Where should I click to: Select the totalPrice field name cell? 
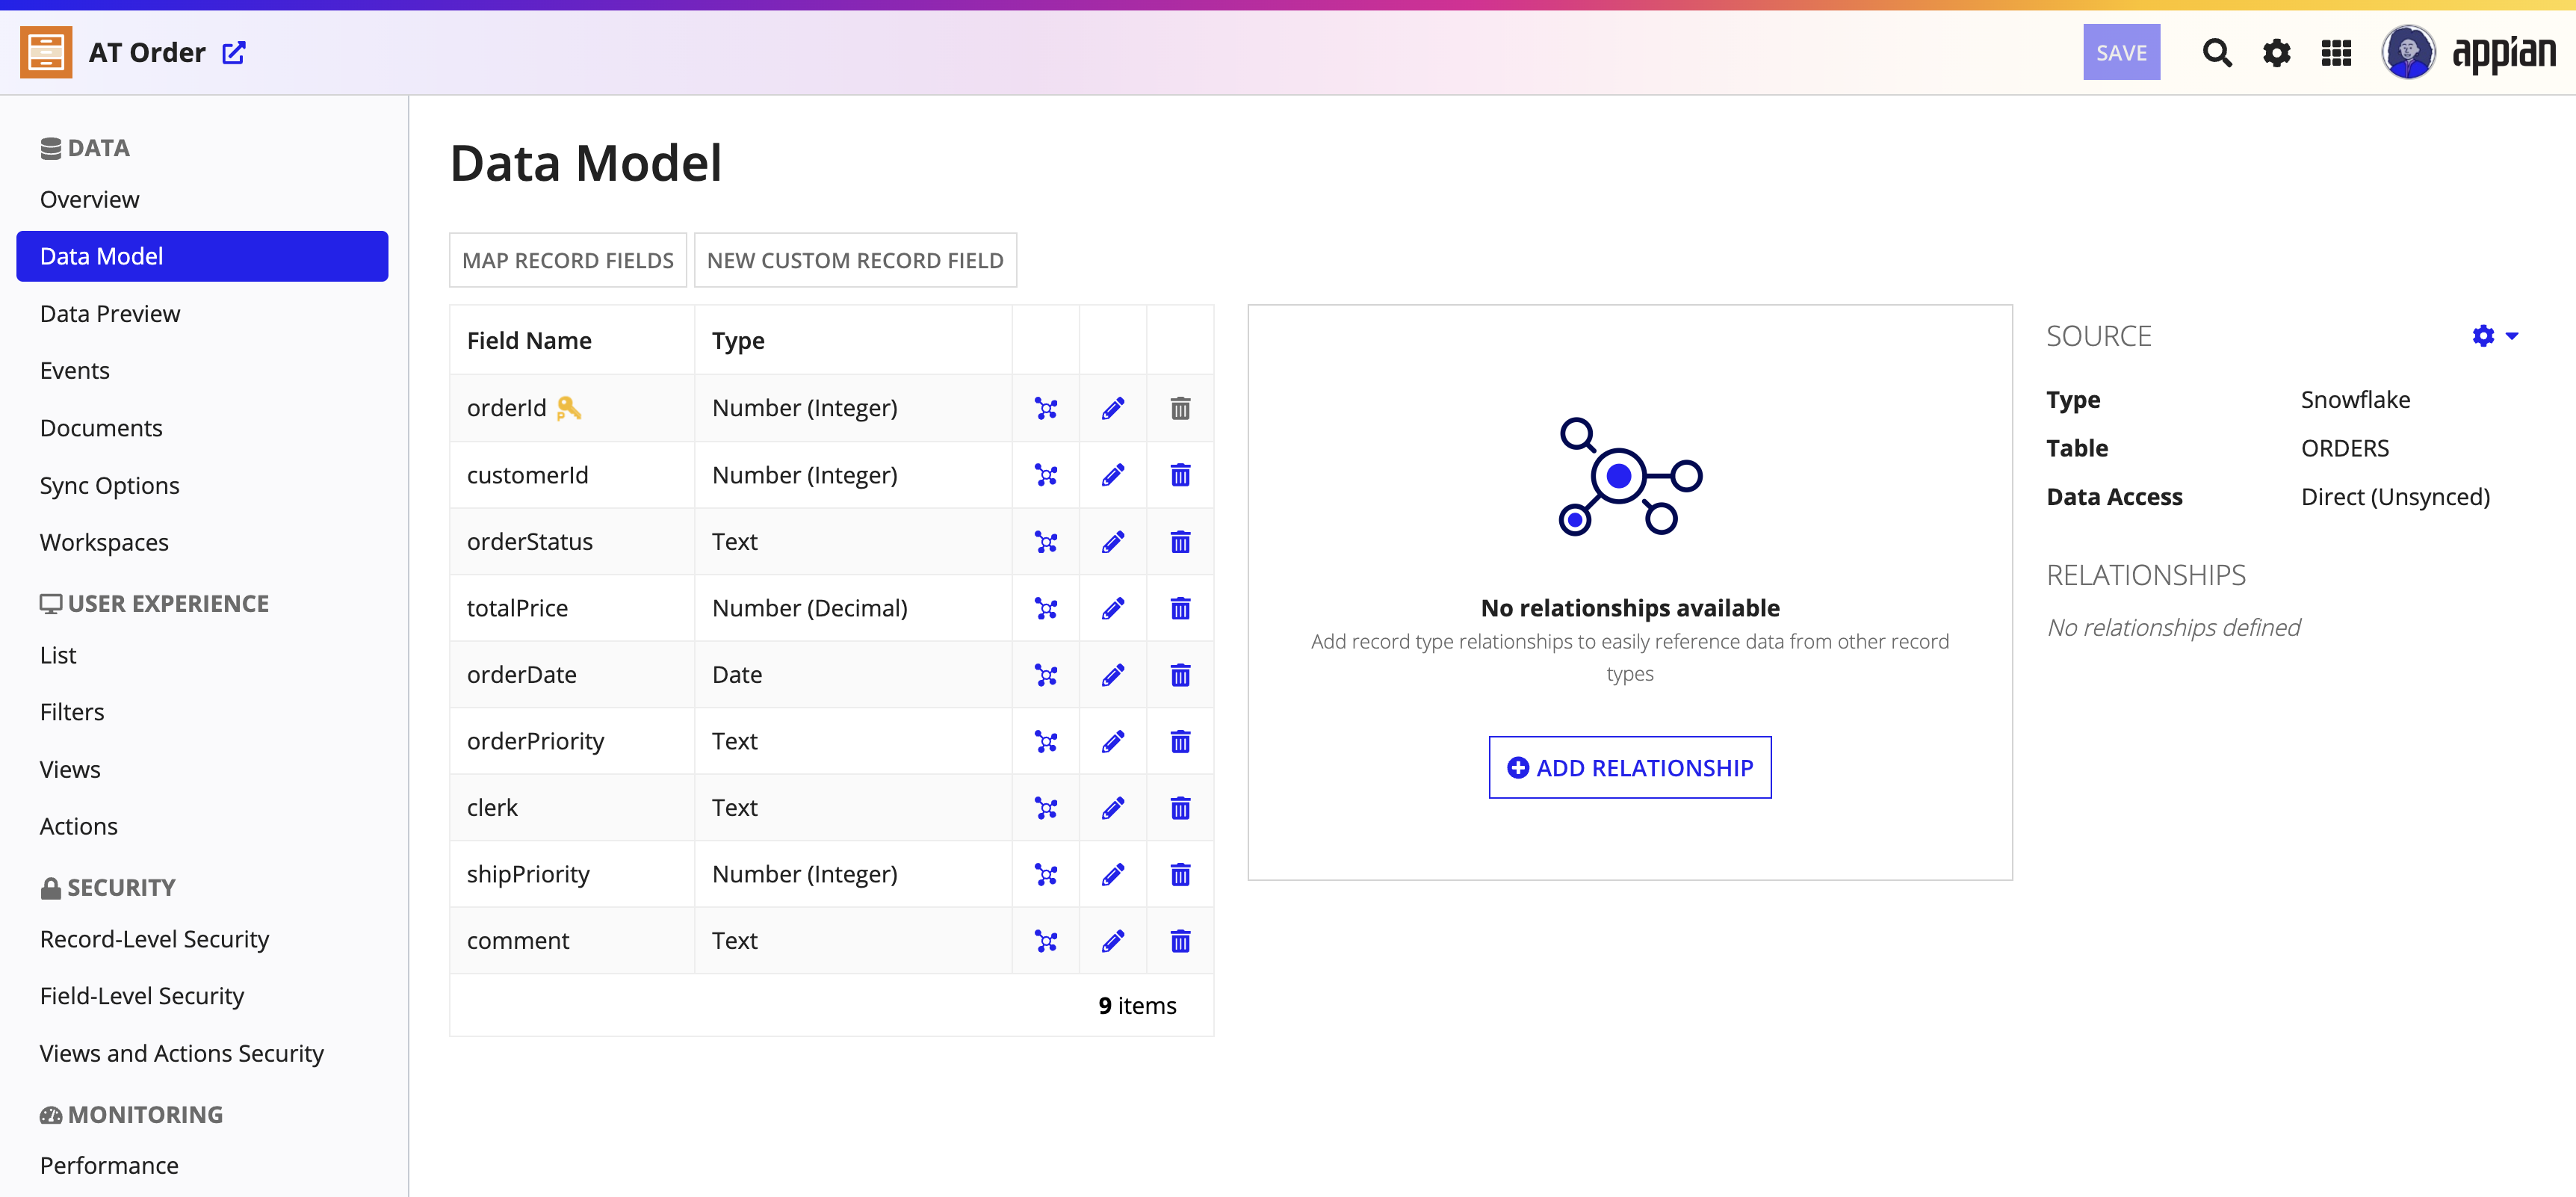(572, 608)
